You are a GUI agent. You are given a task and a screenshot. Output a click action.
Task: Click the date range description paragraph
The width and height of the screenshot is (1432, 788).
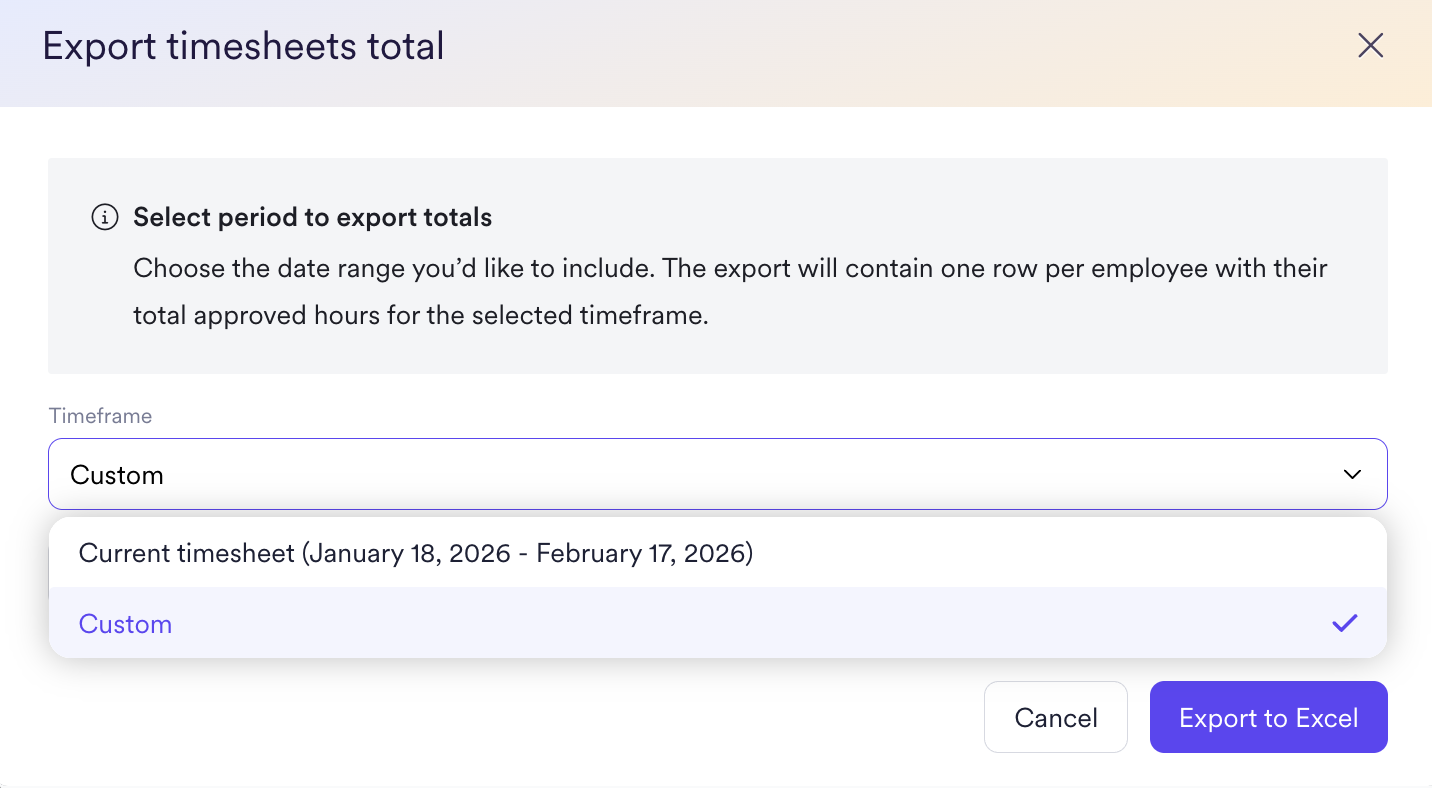[730, 292]
